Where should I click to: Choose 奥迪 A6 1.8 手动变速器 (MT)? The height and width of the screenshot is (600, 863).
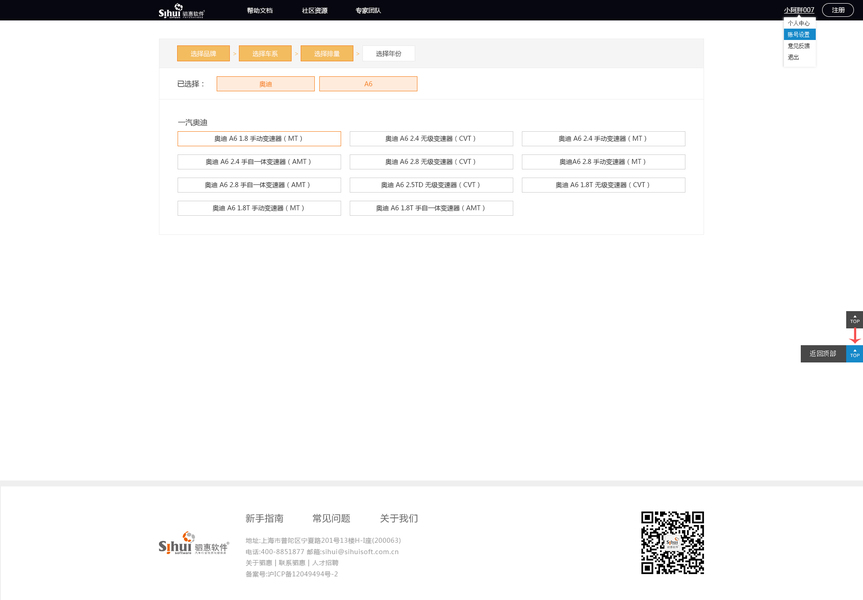pyautogui.click(x=259, y=139)
